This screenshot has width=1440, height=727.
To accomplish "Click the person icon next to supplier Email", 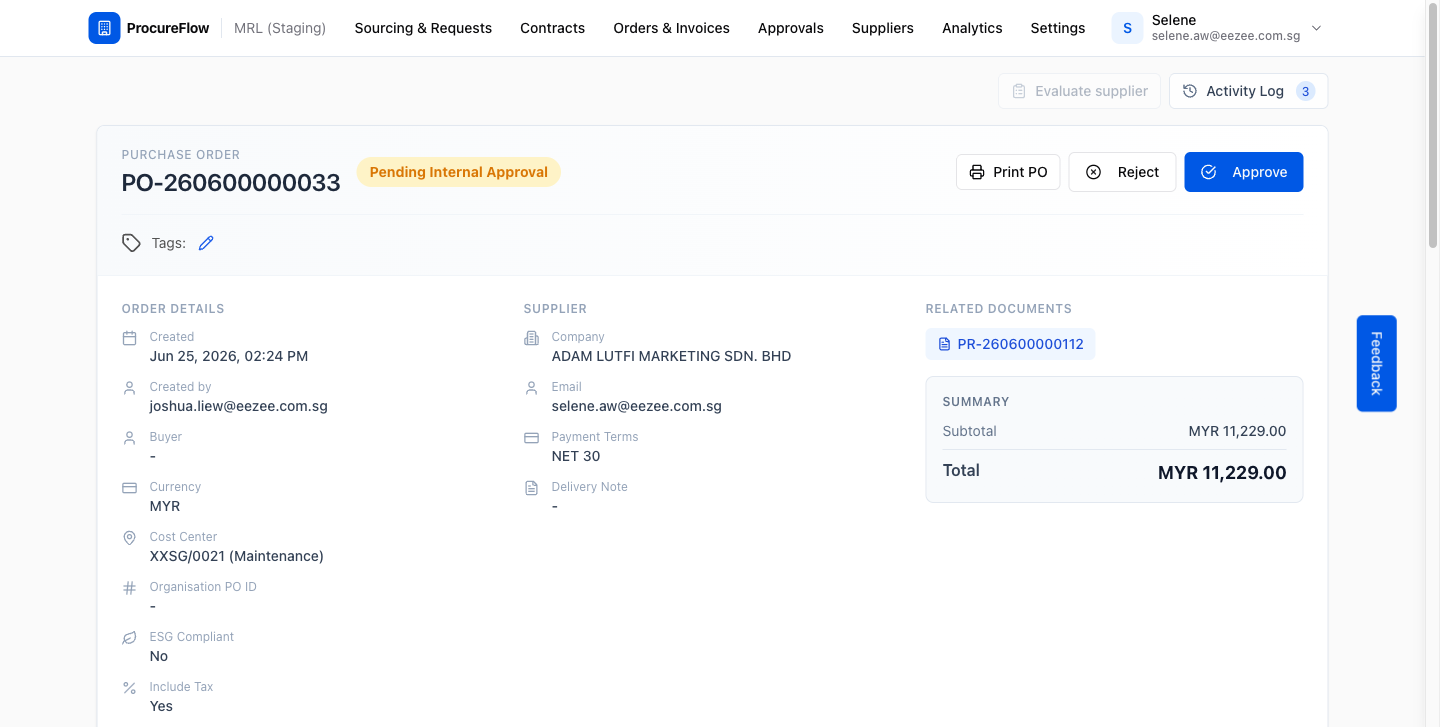I will [x=531, y=388].
